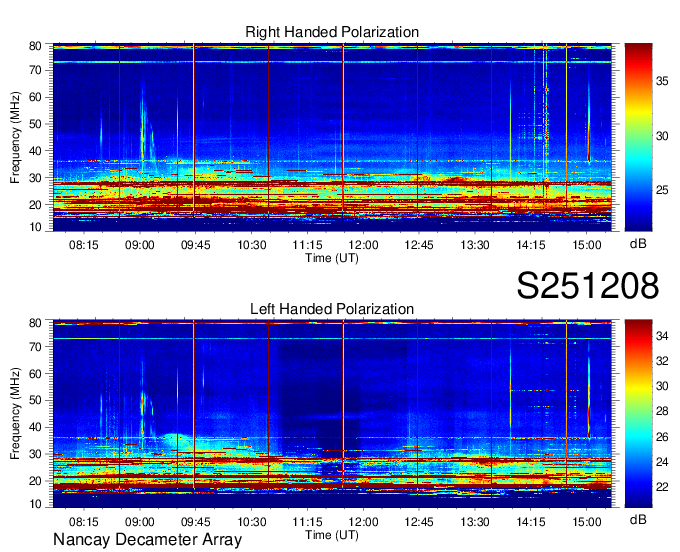Click the lower plot's Time (UT) axis label
This screenshot has width=680, height=552.
click(x=331, y=534)
